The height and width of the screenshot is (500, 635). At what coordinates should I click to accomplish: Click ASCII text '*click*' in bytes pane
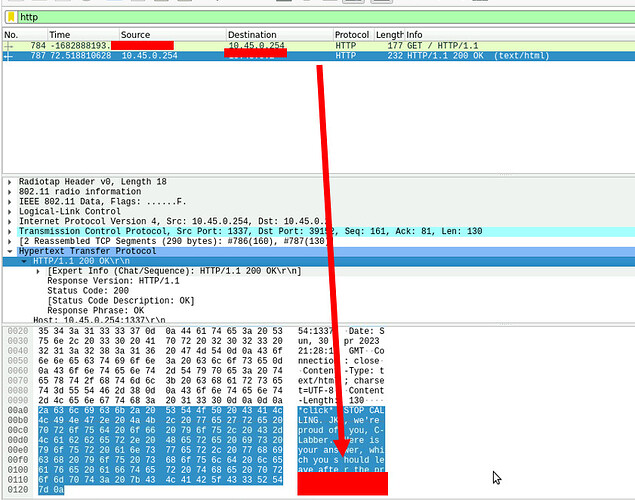[x=315, y=411]
